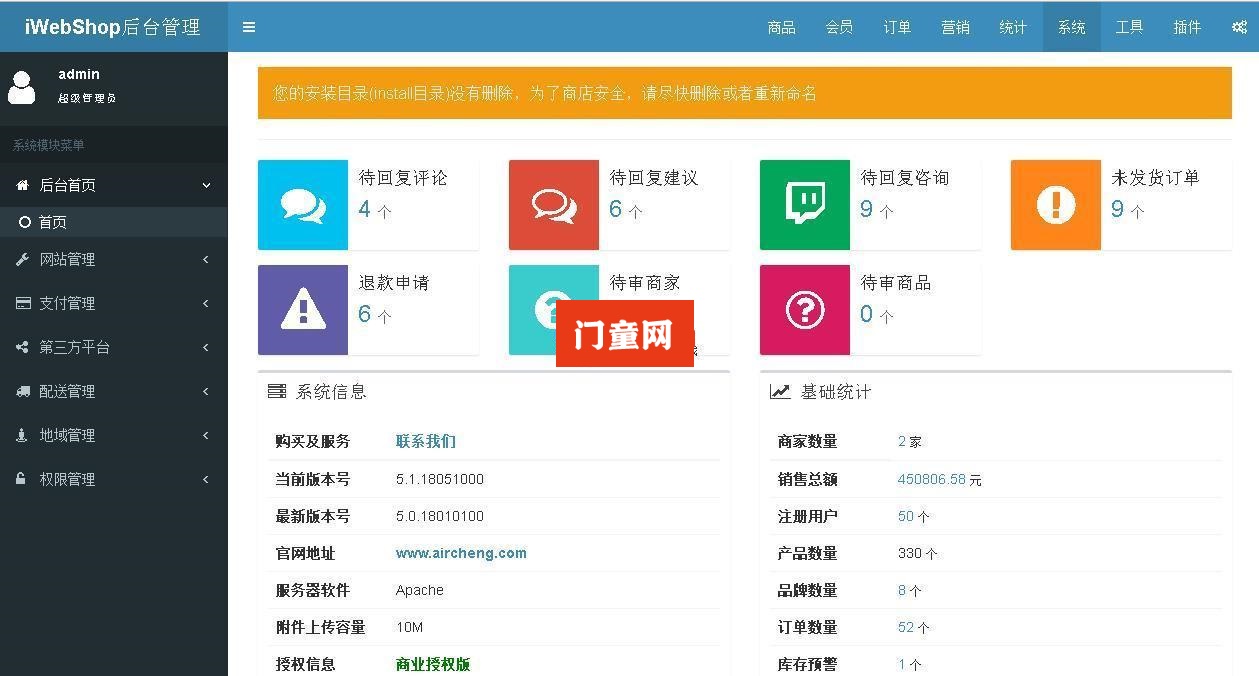Image resolution: width=1259 pixels, height=676 pixels.
Task: Click the purple refund request warning icon
Action: (x=303, y=310)
